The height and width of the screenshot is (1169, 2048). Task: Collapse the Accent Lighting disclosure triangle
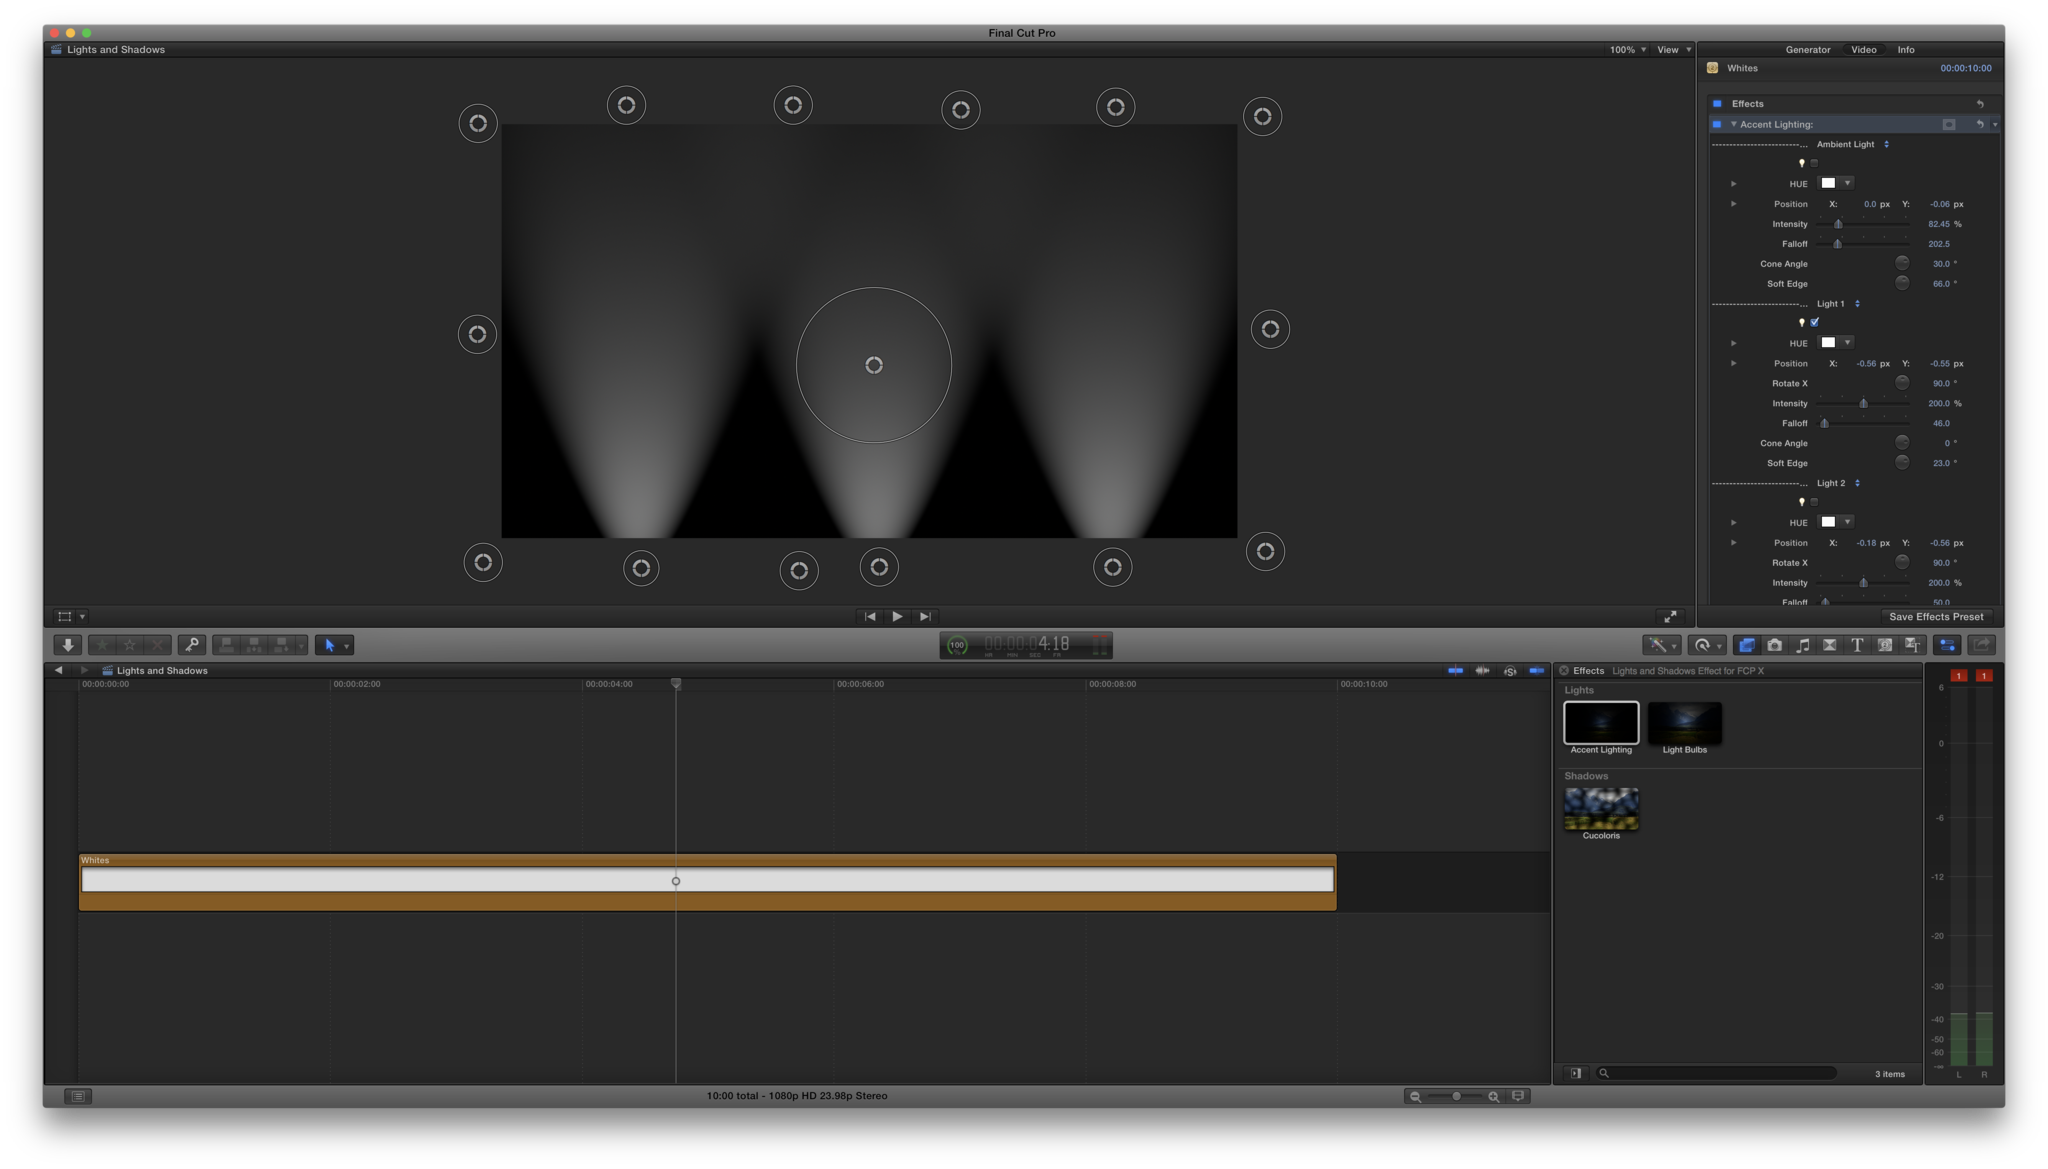click(x=1733, y=125)
